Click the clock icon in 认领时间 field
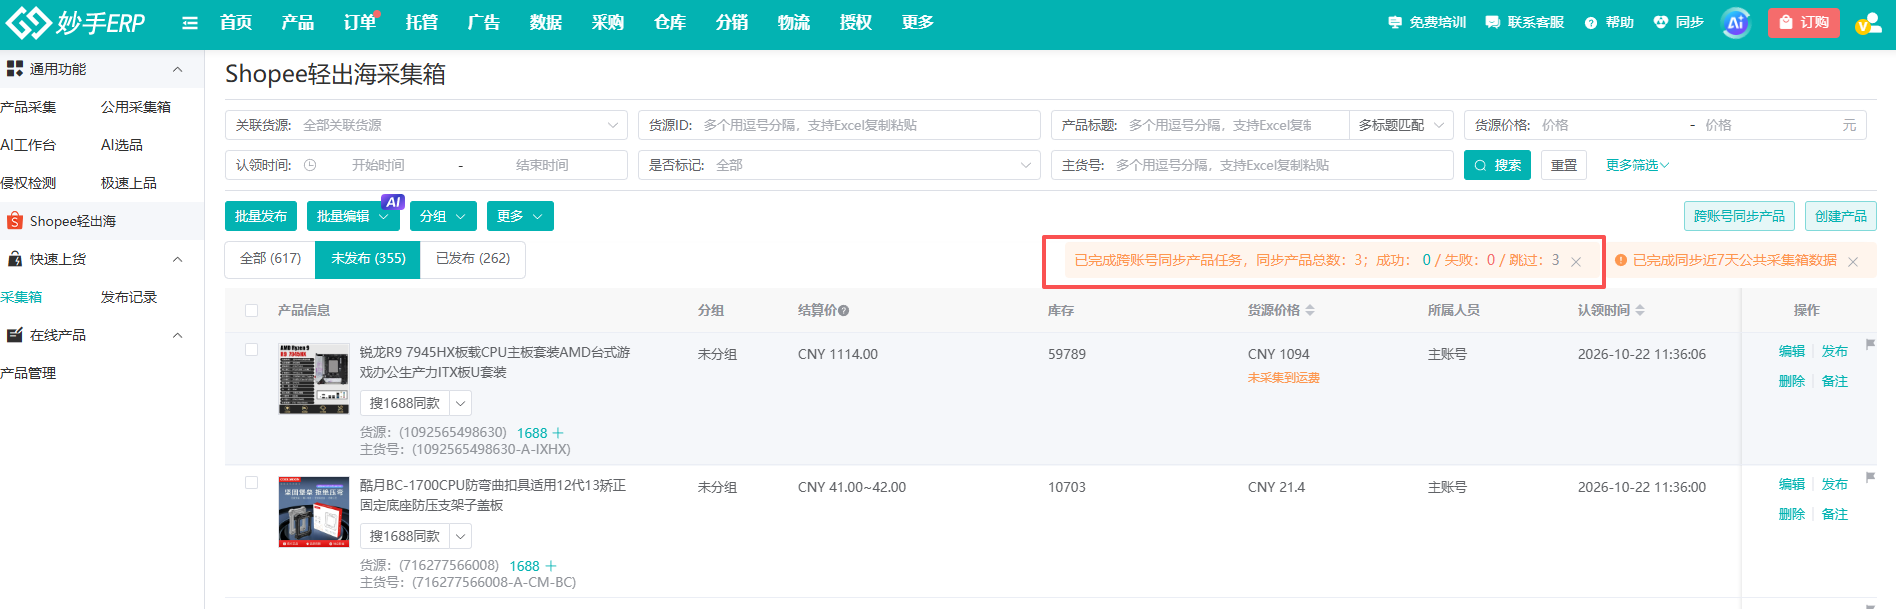The width and height of the screenshot is (1896, 609). coord(310,165)
